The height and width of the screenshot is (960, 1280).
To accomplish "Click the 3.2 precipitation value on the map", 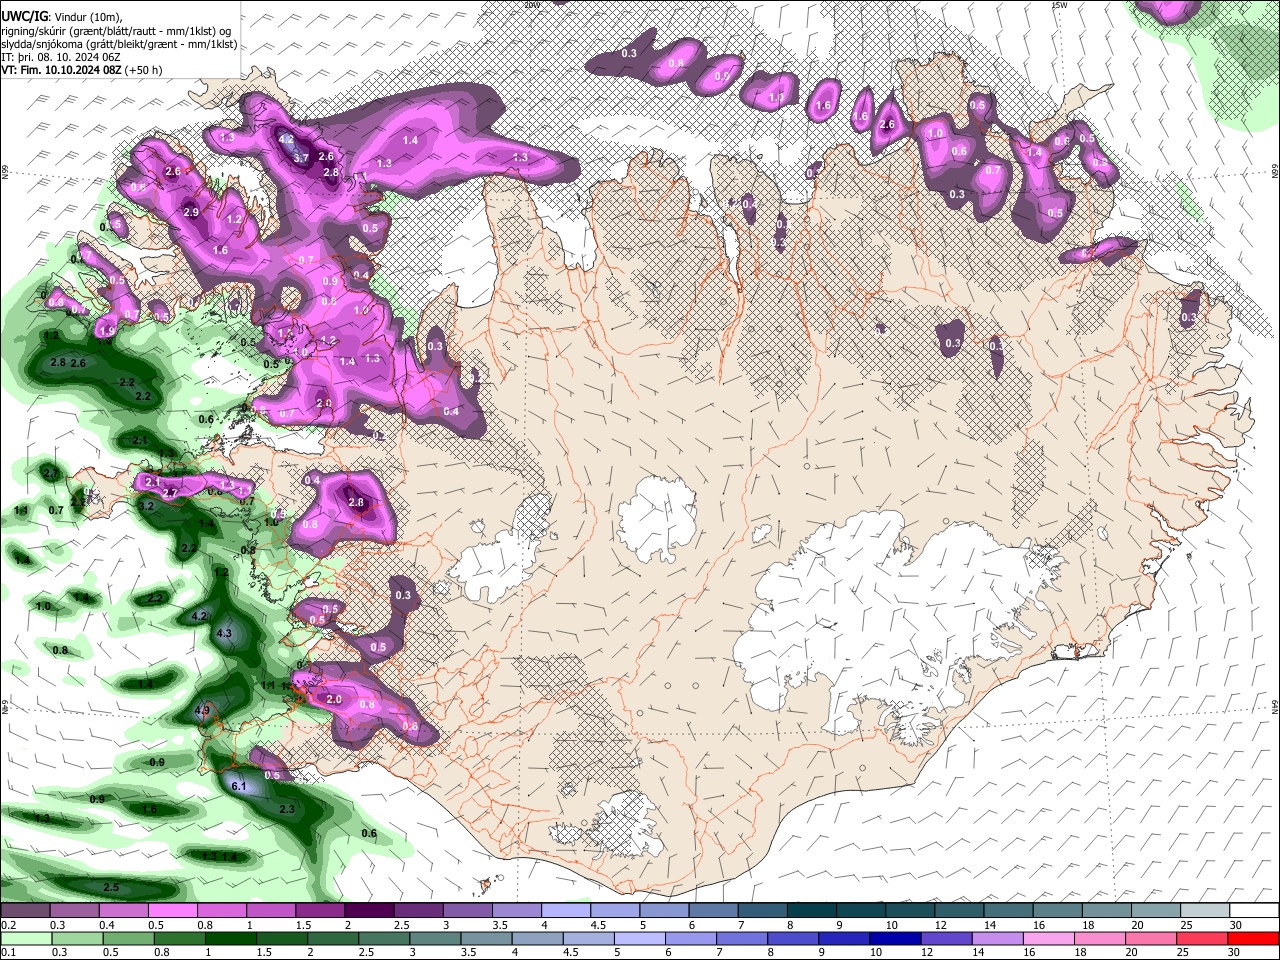I will point(146,506).
